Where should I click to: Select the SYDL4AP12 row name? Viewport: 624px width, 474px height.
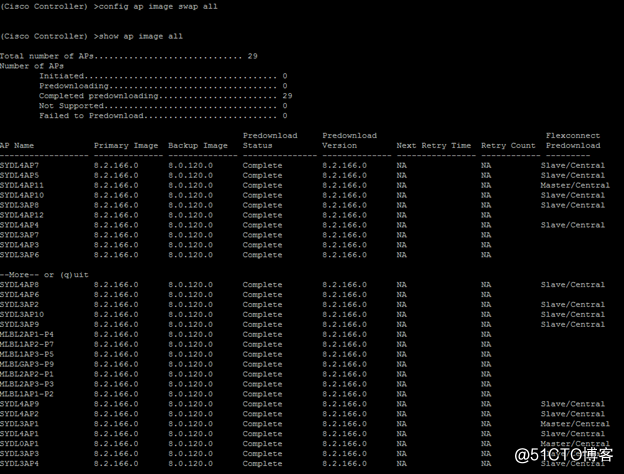click(22, 215)
